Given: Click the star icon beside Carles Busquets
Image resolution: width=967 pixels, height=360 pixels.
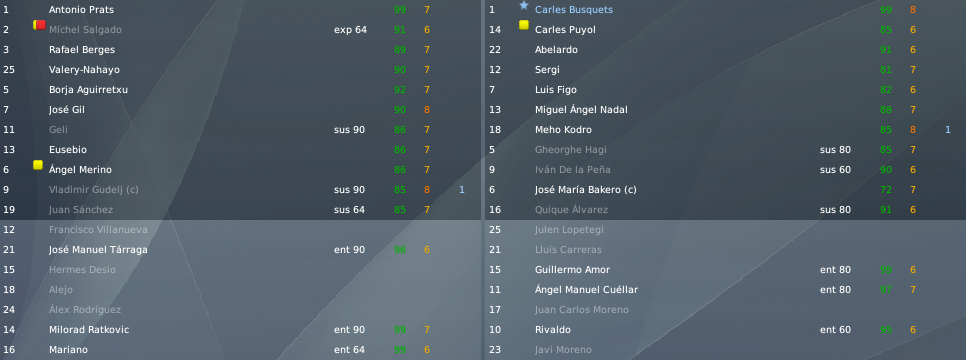Looking at the screenshot, I should click(524, 6).
